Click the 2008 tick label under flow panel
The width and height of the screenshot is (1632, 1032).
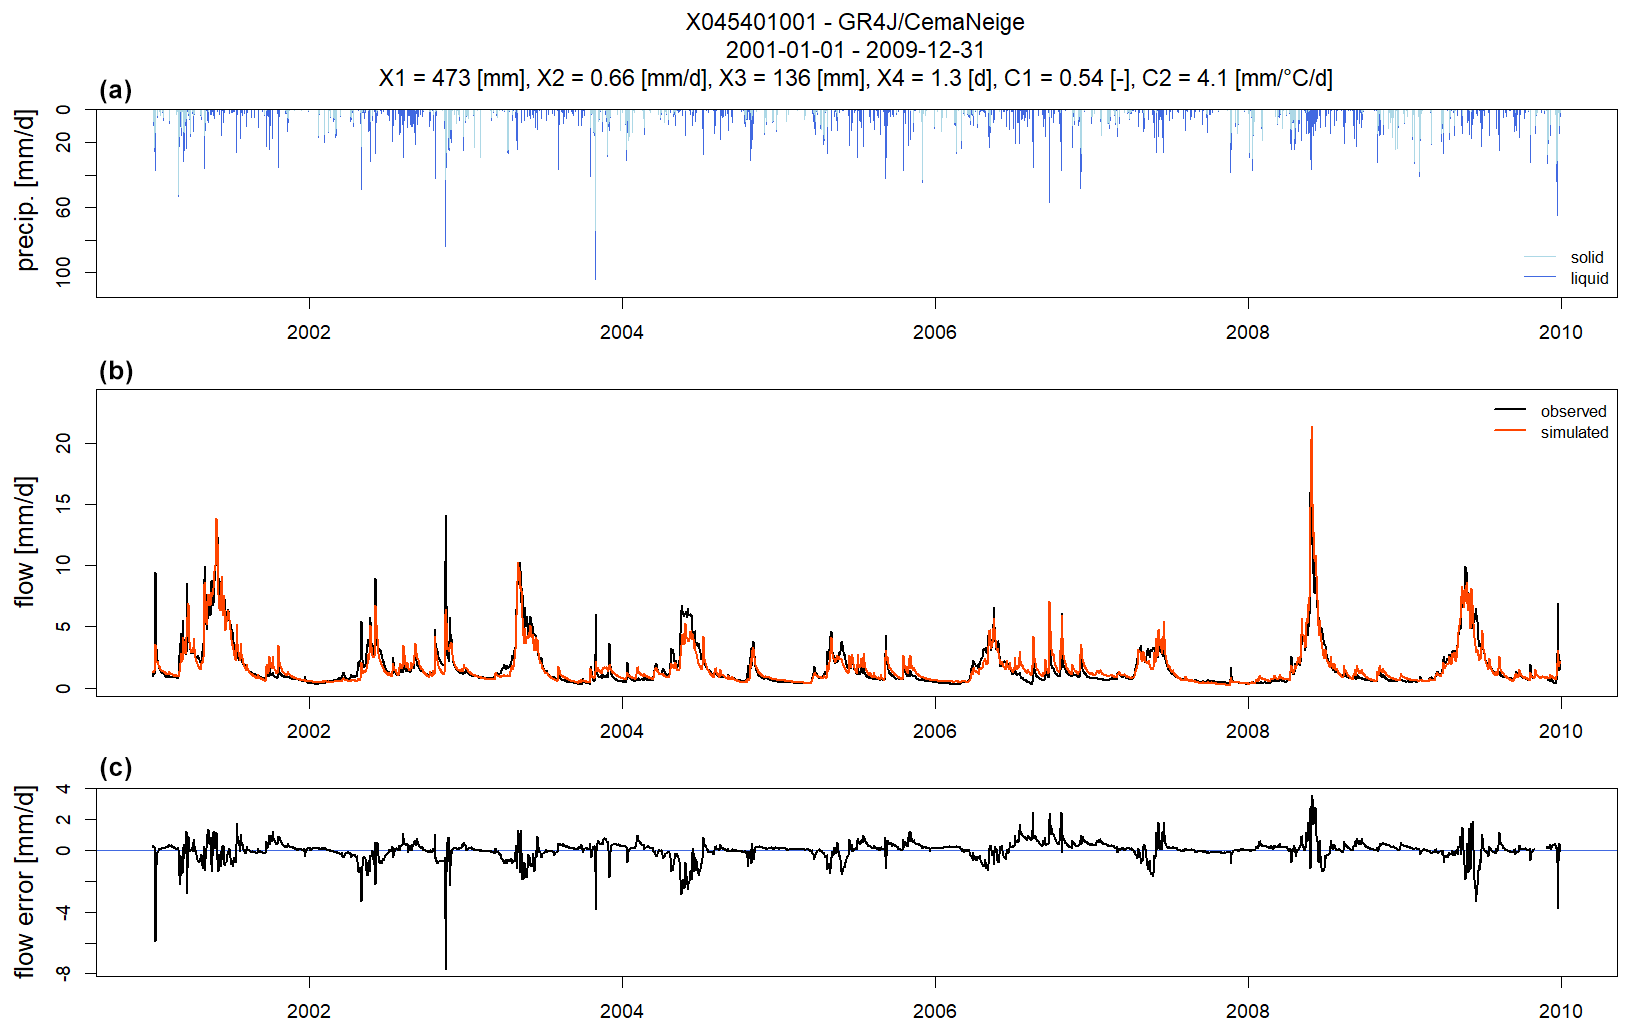coord(1247,731)
